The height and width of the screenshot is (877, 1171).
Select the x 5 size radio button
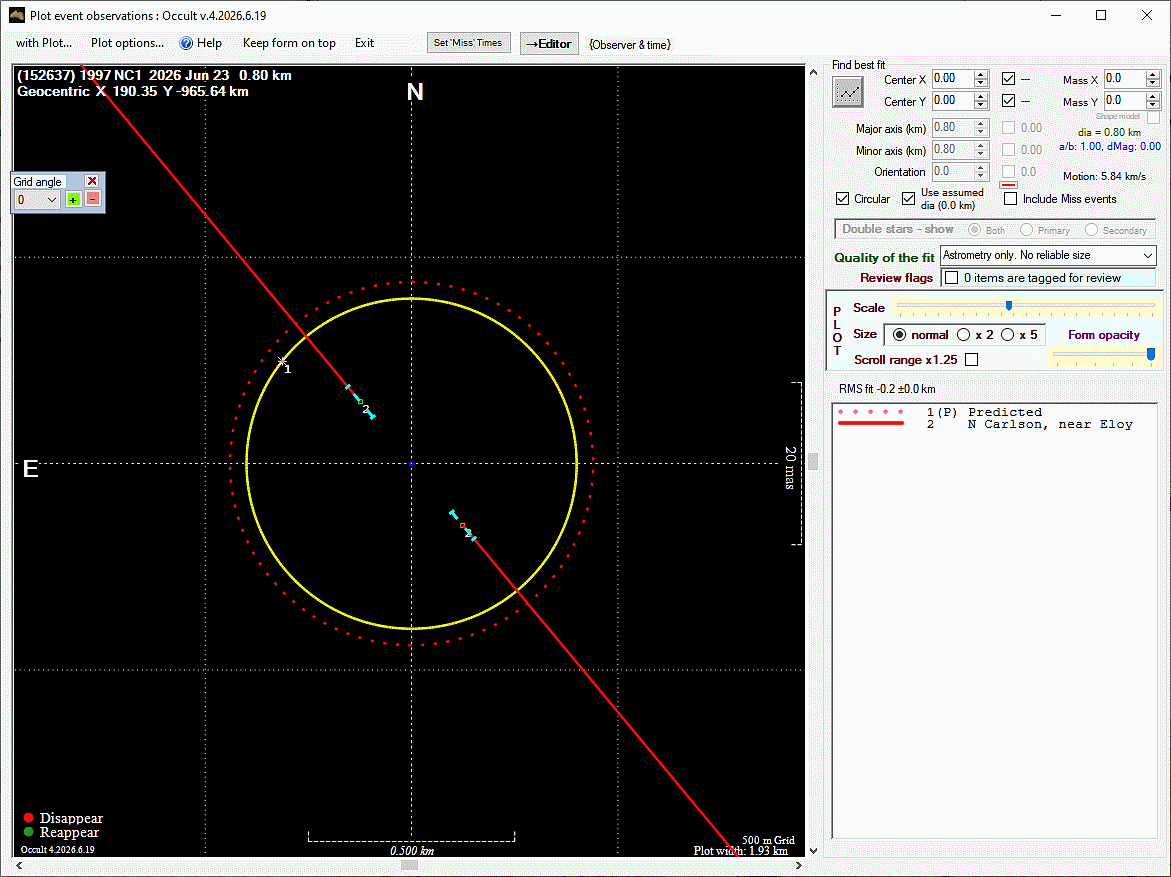coord(1007,335)
